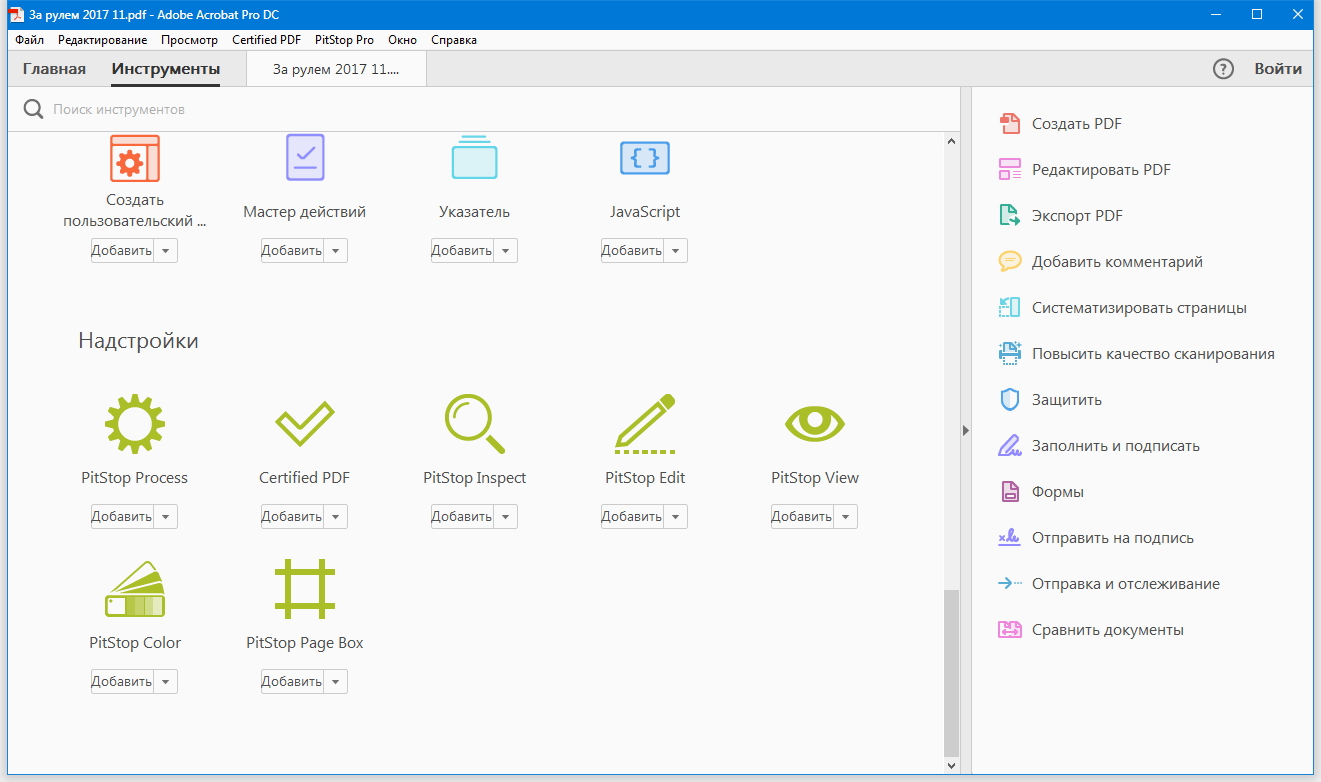Open the PitStop Pro menu

(x=344, y=40)
